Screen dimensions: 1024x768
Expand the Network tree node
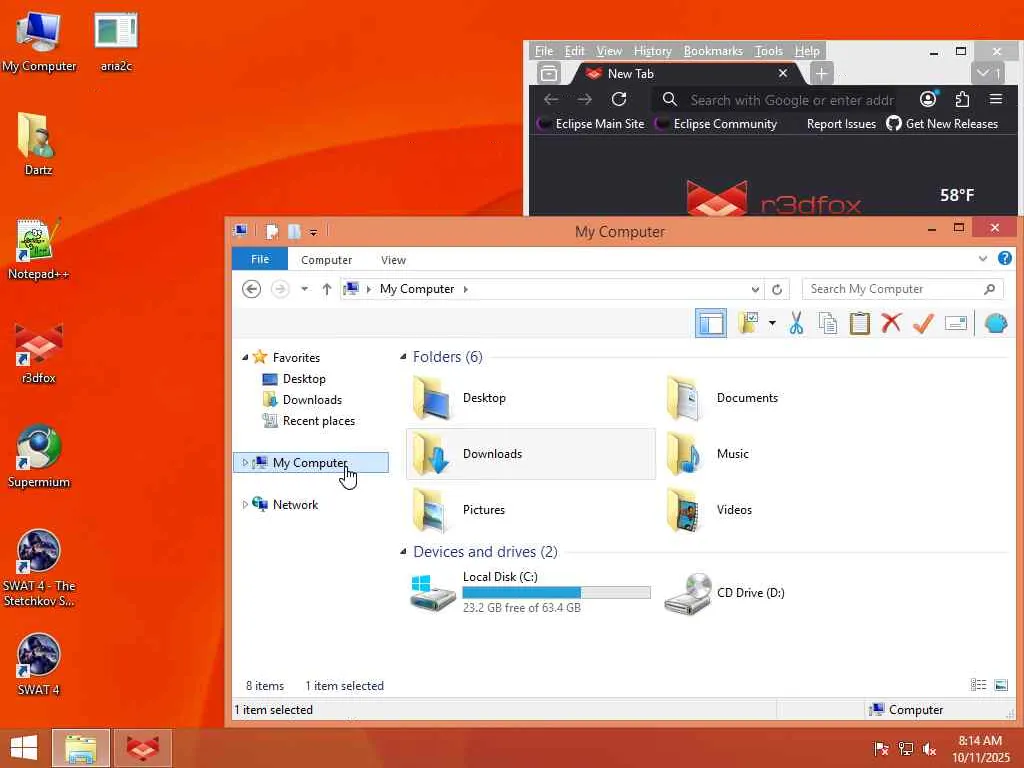[245, 504]
